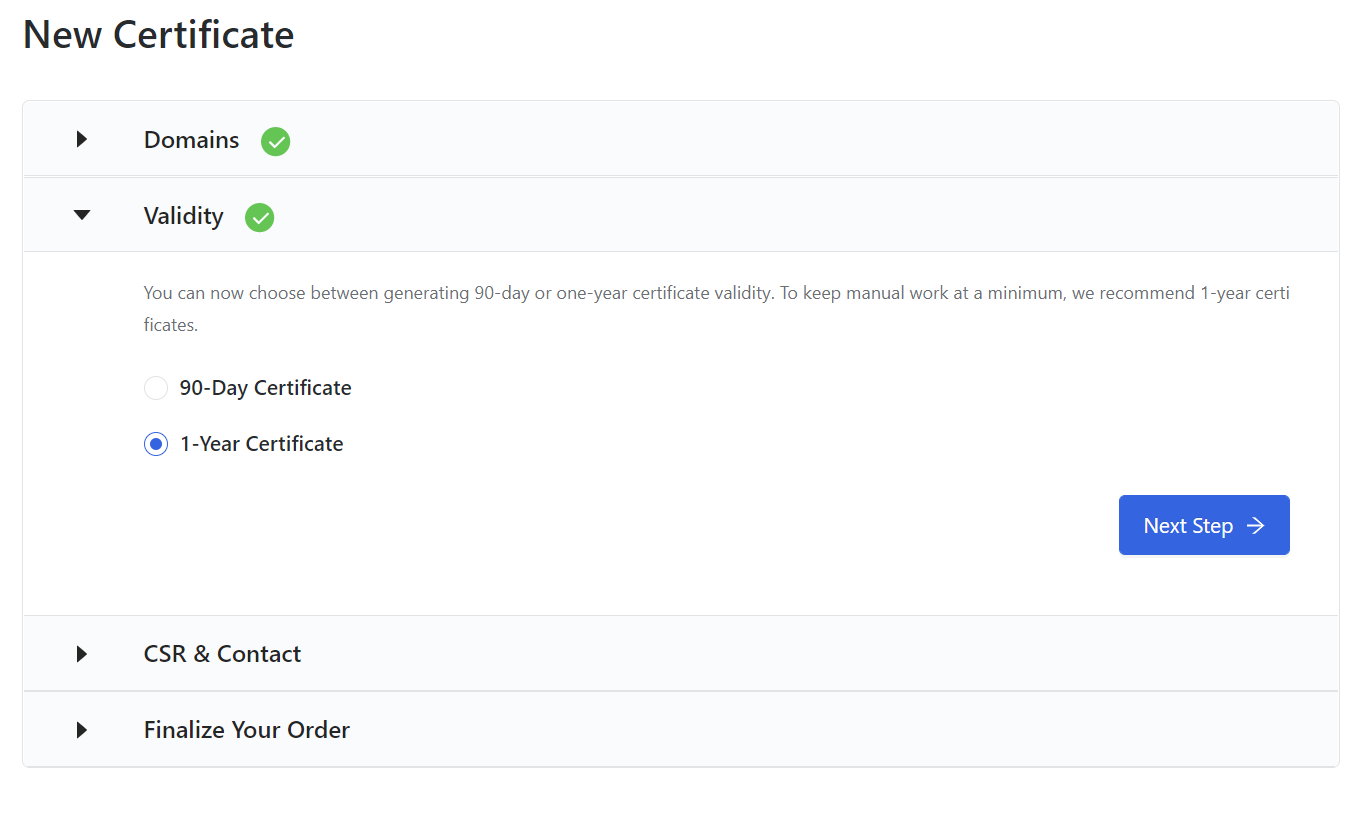Click empty area of CSR & Contact header
The height and width of the screenshot is (839, 1354).
pyautogui.click(x=800, y=654)
